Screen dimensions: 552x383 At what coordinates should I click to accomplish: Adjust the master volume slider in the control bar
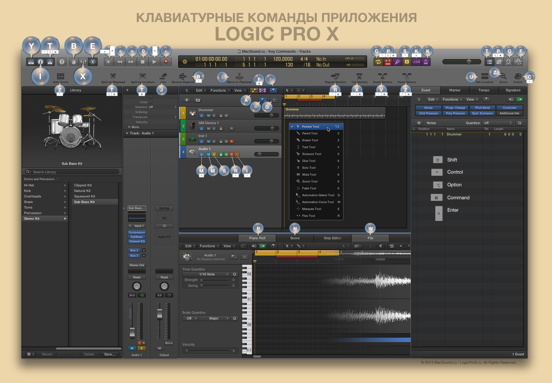pyautogui.click(x=461, y=62)
